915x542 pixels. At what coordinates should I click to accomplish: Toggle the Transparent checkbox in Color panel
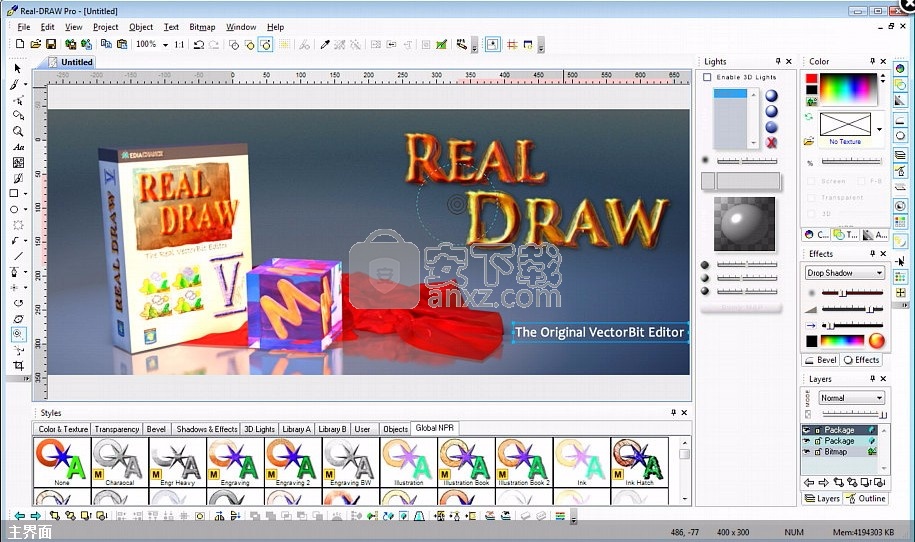pos(811,198)
